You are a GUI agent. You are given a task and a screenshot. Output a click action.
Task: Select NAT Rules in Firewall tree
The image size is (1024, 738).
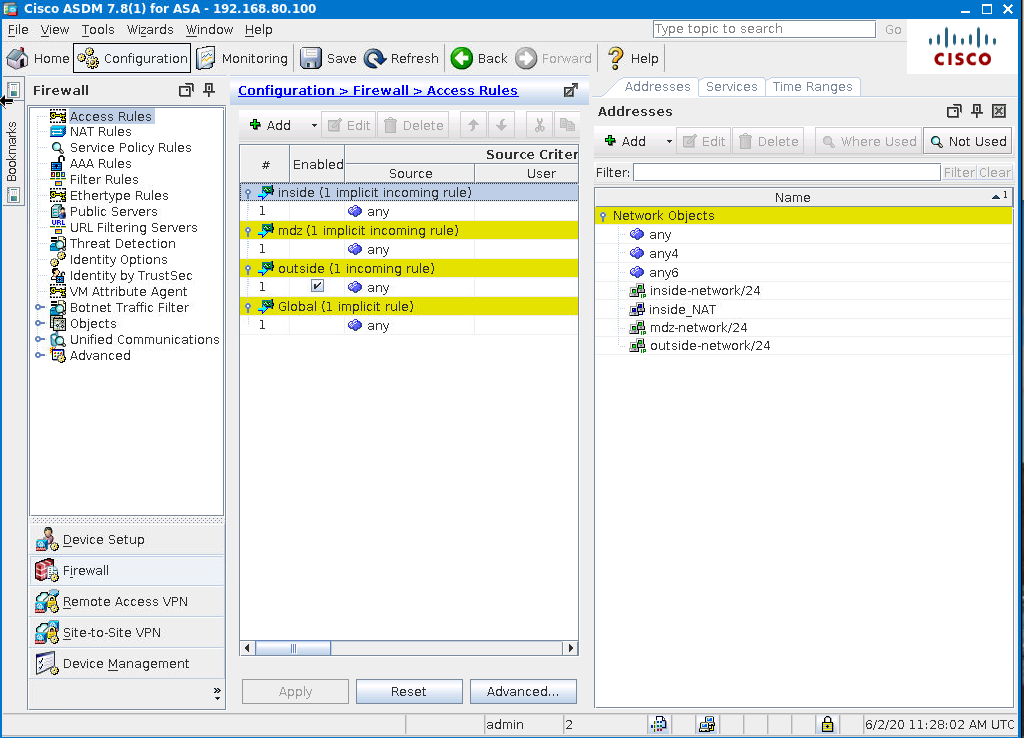(101, 132)
